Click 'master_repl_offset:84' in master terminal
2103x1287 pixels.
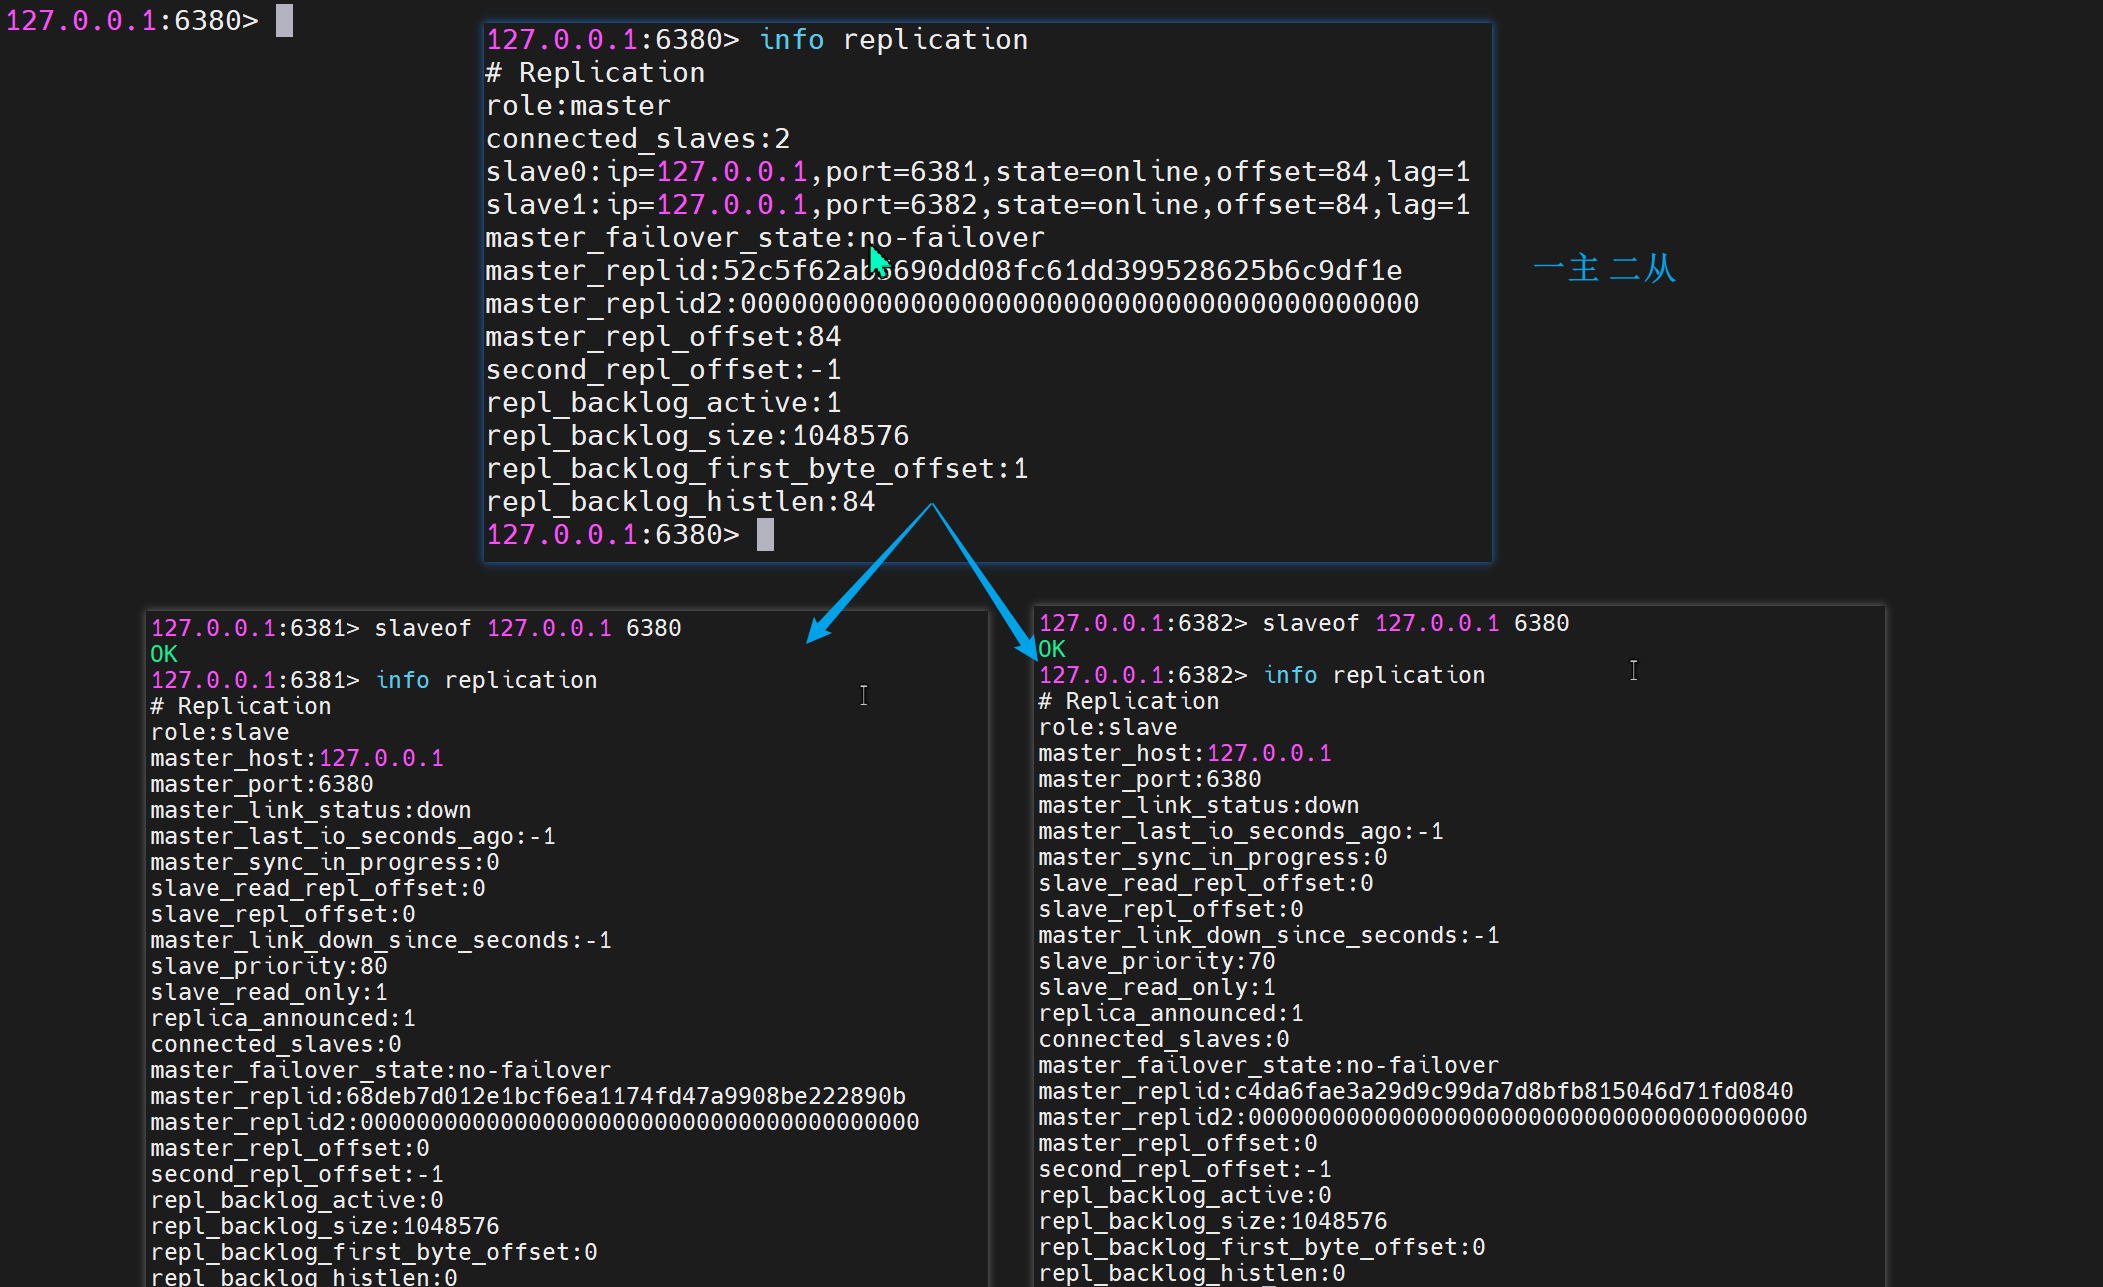coord(663,337)
